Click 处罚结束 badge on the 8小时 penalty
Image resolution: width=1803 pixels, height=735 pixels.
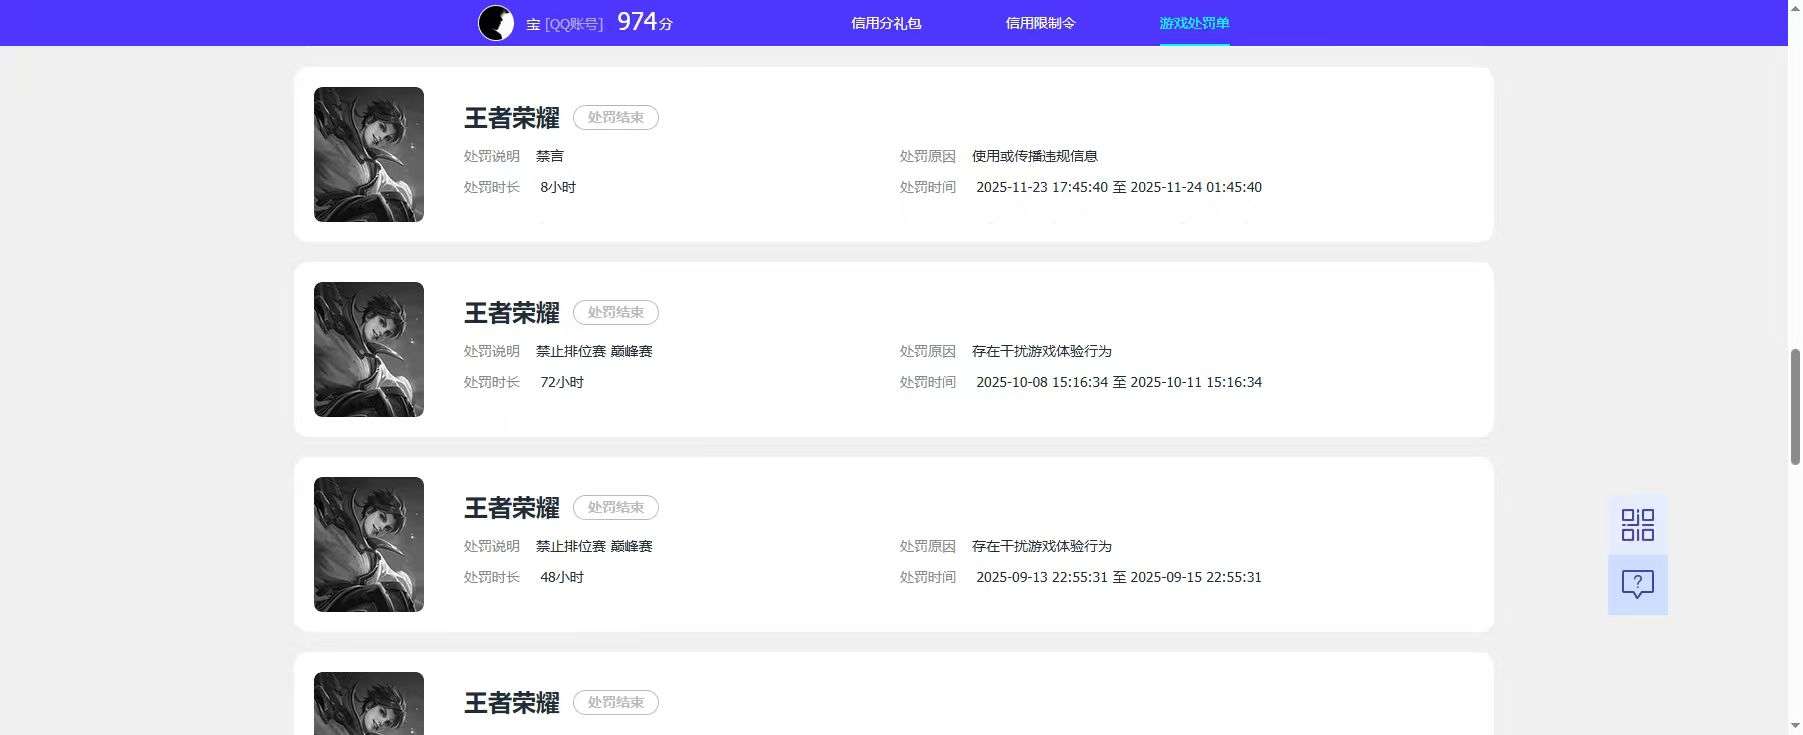pyautogui.click(x=616, y=117)
